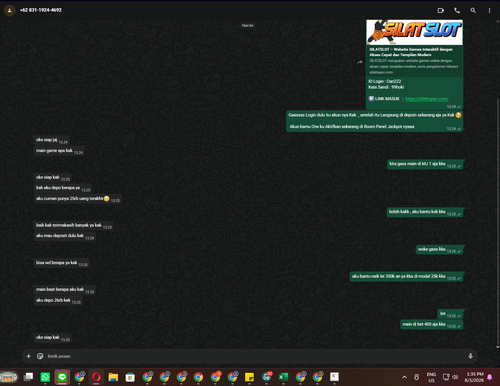The height and width of the screenshot is (386, 500).
Task: Click the 'aku bantu naik ke 350k' message
Action: [x=406, y=276]
